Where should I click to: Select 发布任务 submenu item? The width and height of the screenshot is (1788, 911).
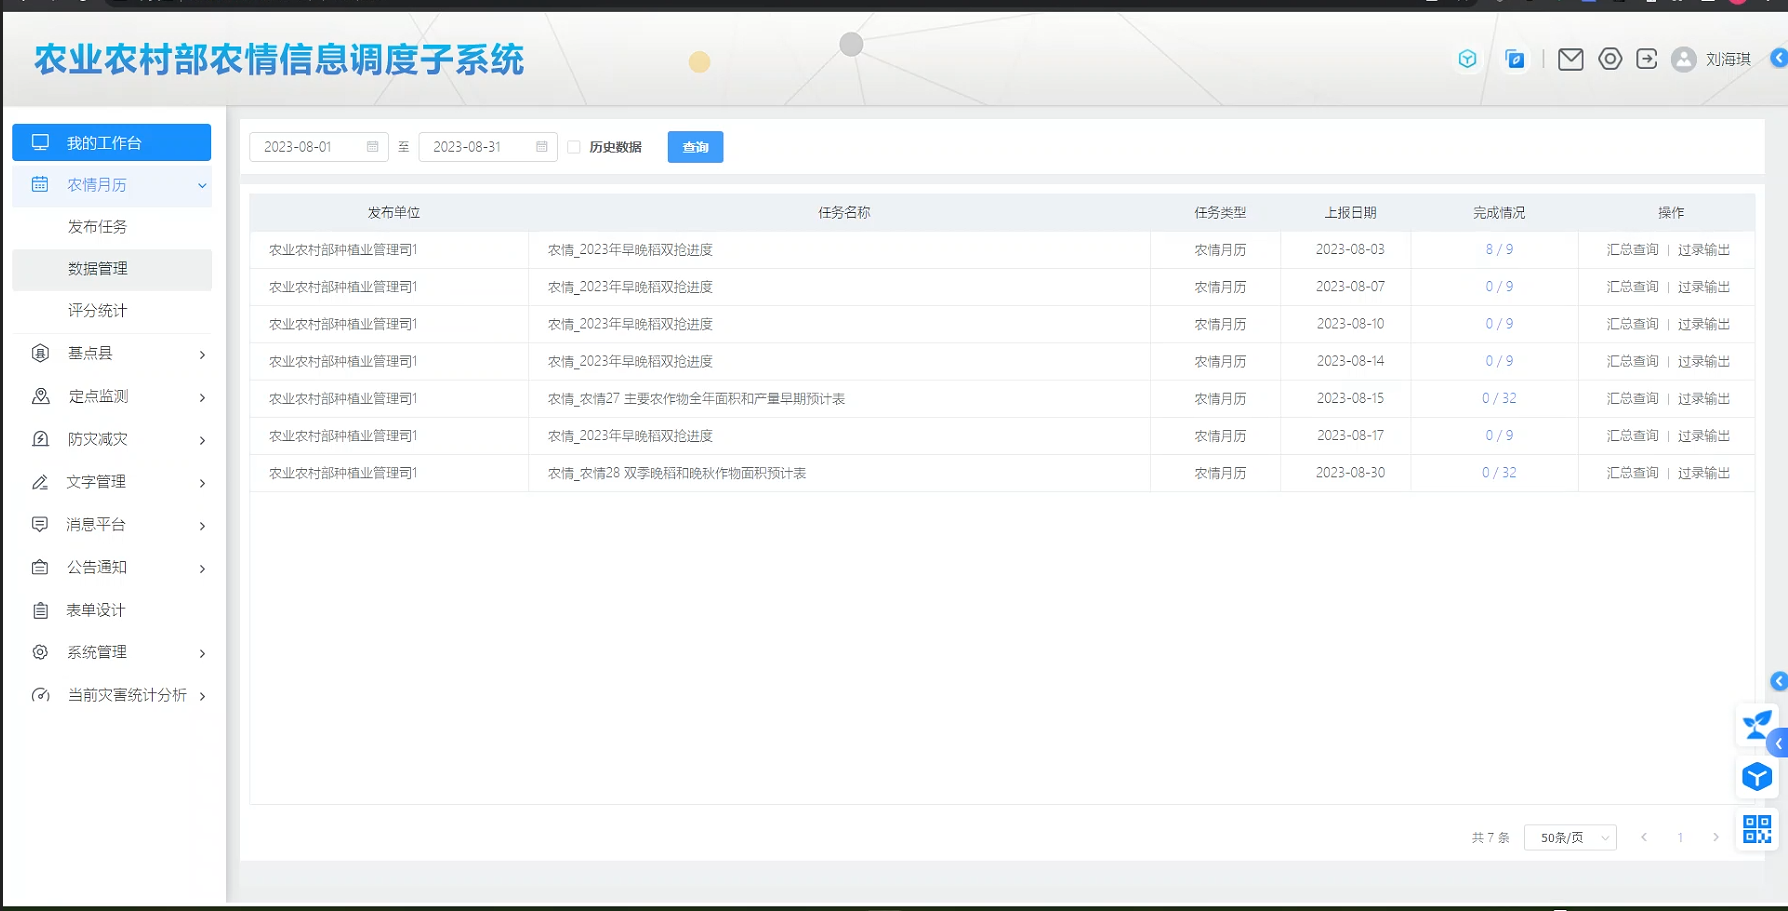click(x=111, y=227)
